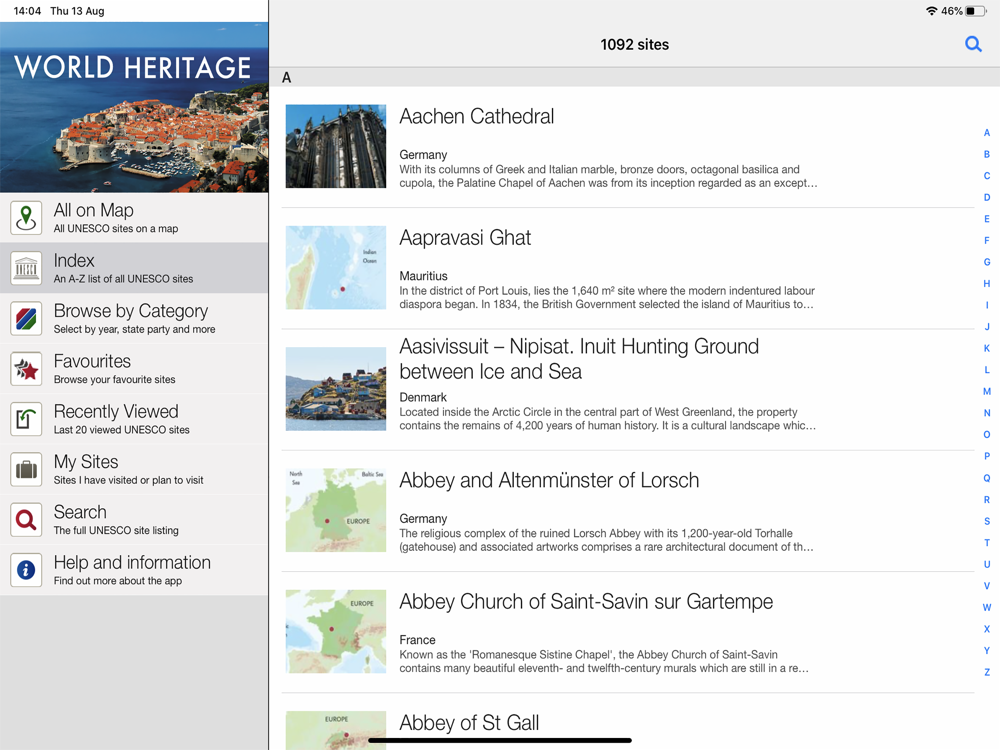Jump to letter D in the index

point(987,198)
